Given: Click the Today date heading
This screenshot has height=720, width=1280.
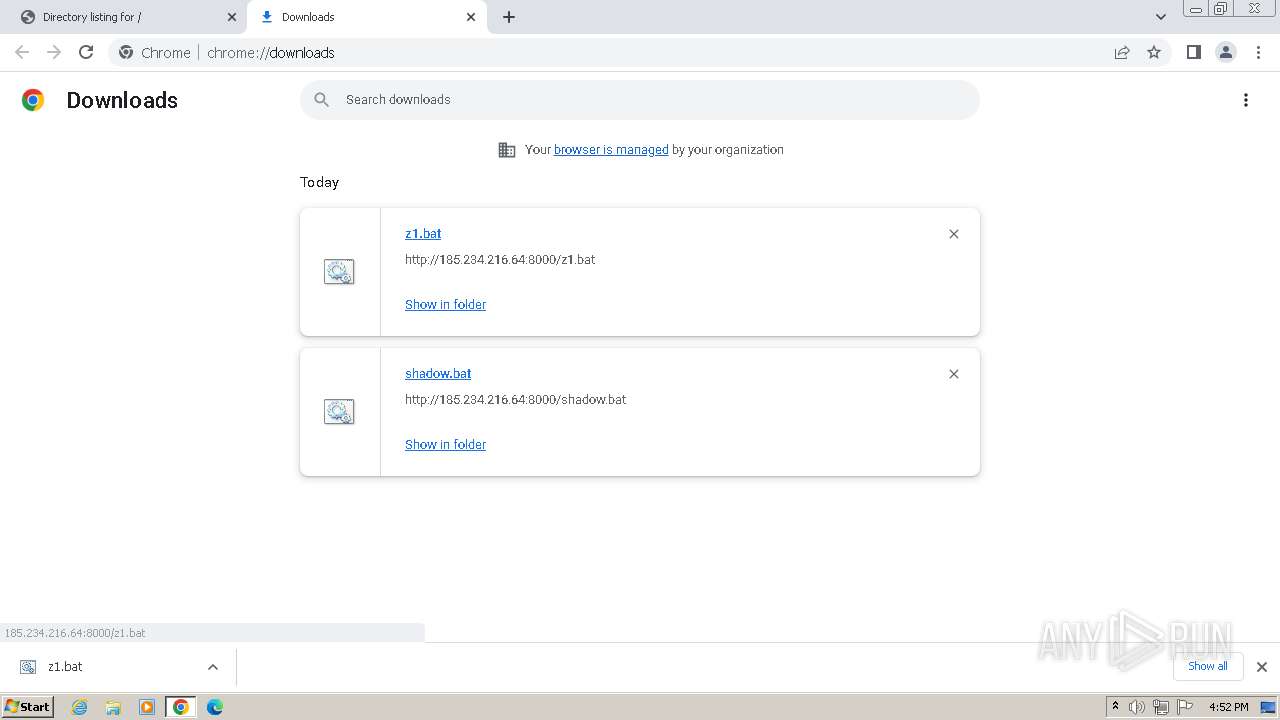Looking at the screenshot, I should click(319, 182).
